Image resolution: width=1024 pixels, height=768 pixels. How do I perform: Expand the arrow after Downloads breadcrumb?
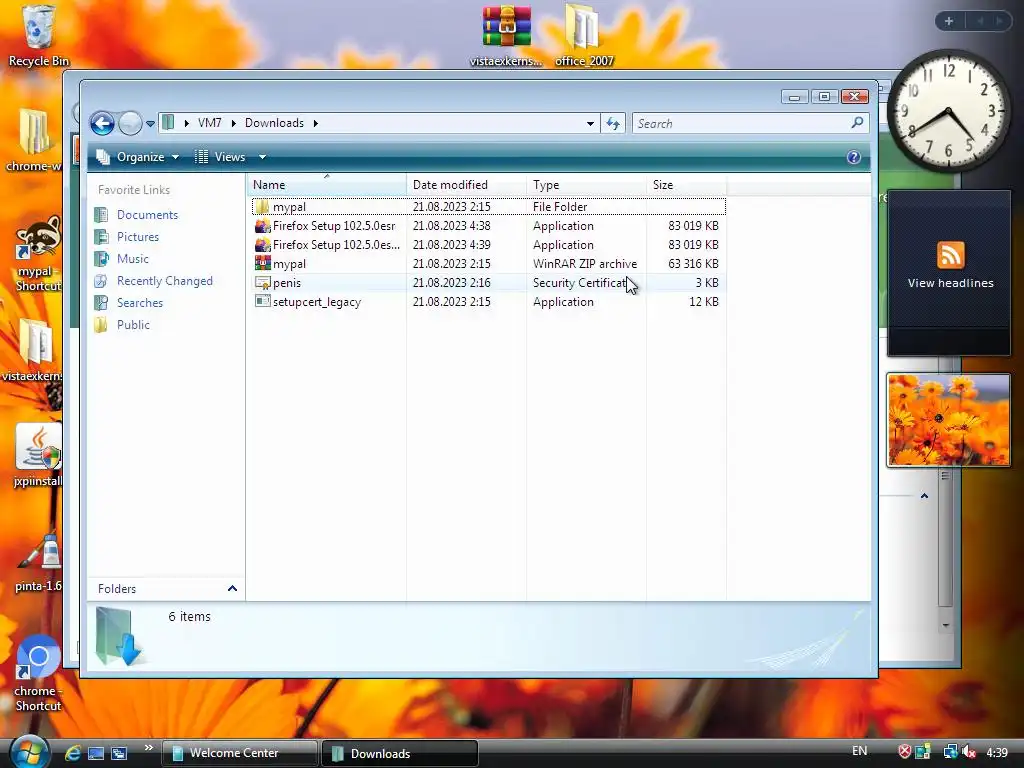tap(315, 123)
